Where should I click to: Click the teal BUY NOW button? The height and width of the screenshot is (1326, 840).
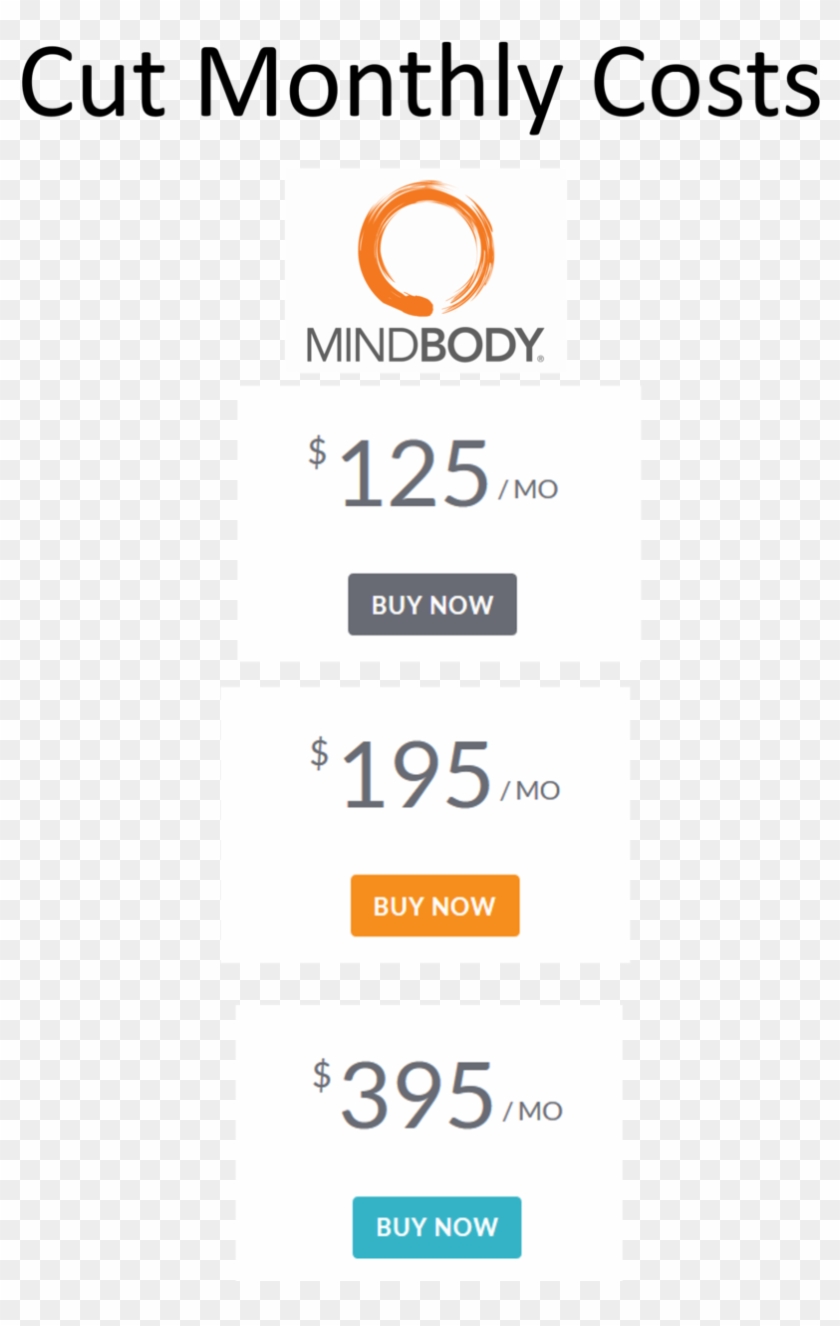pos(437,1227)
